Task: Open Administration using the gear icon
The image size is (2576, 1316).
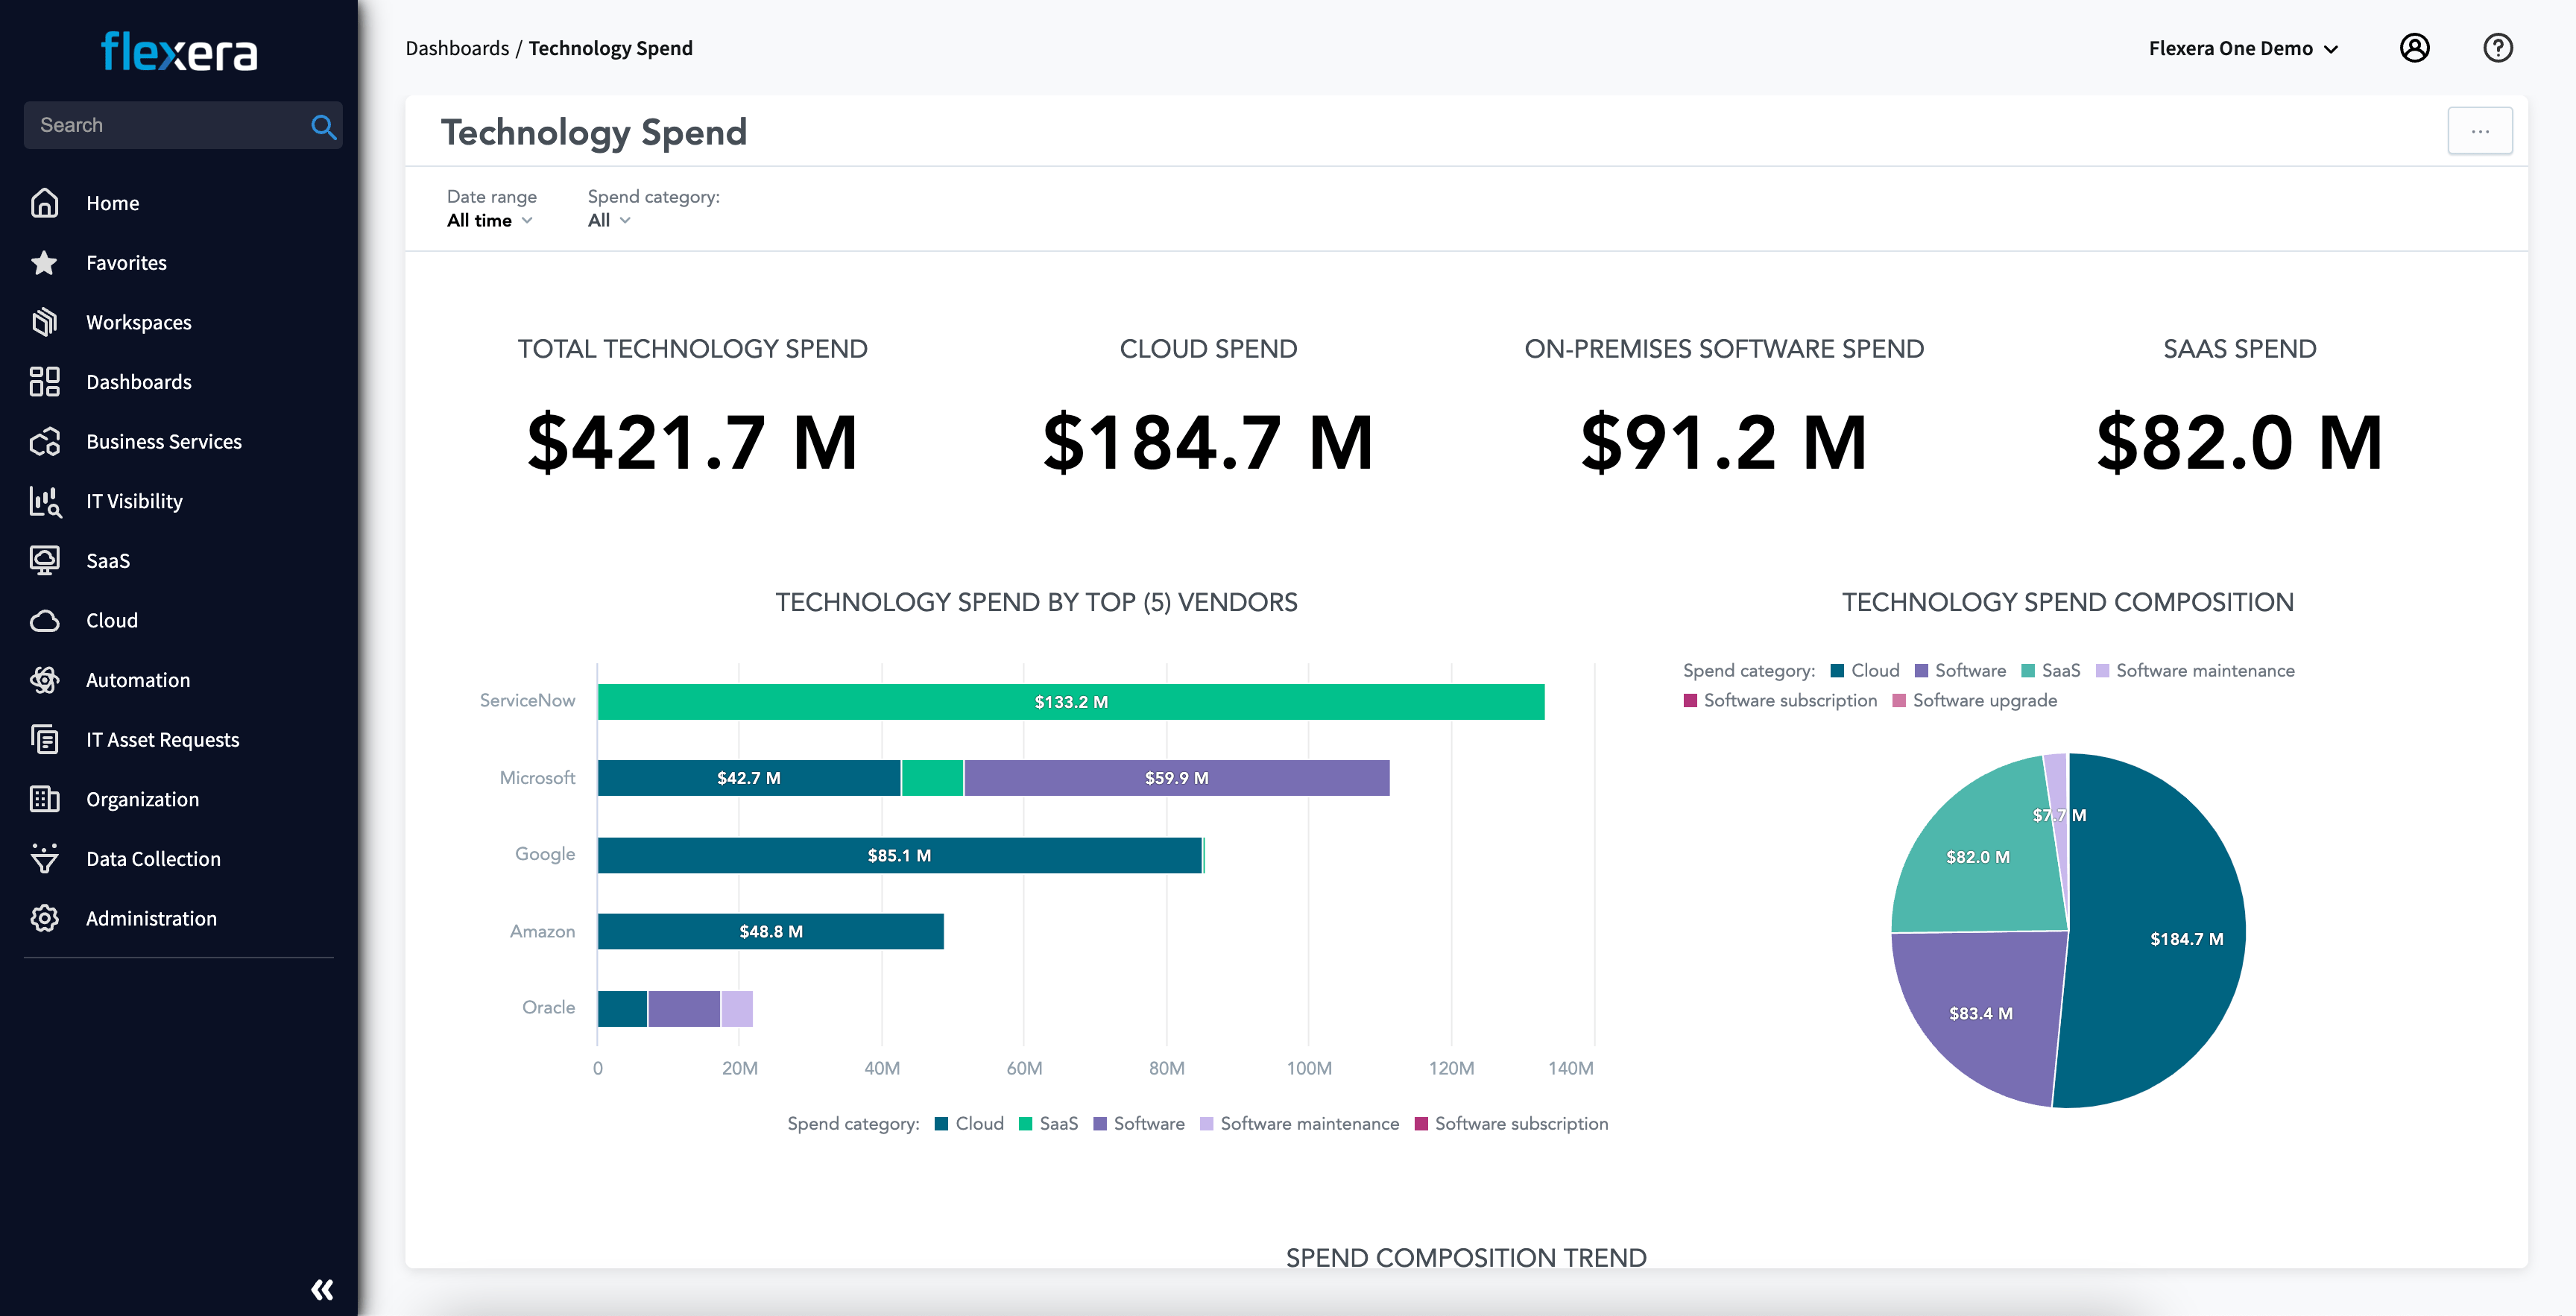Action: [x=45, y=918]
